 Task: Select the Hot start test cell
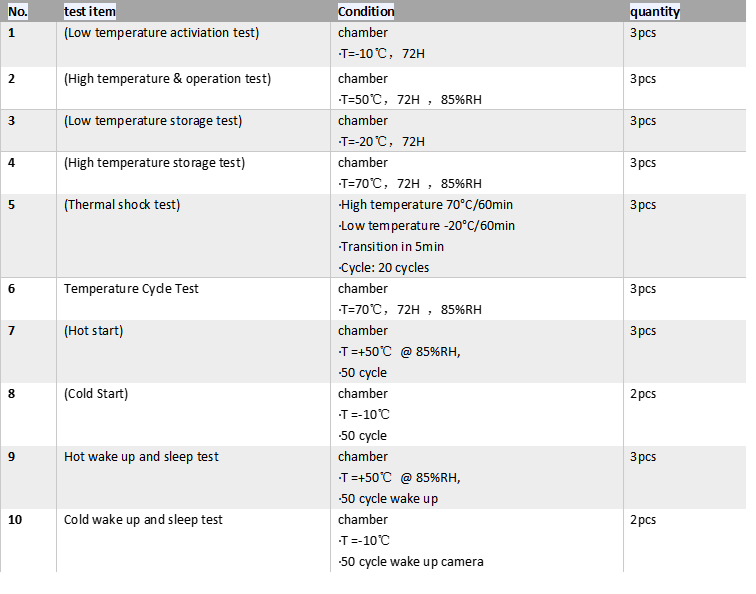(94, 331)
